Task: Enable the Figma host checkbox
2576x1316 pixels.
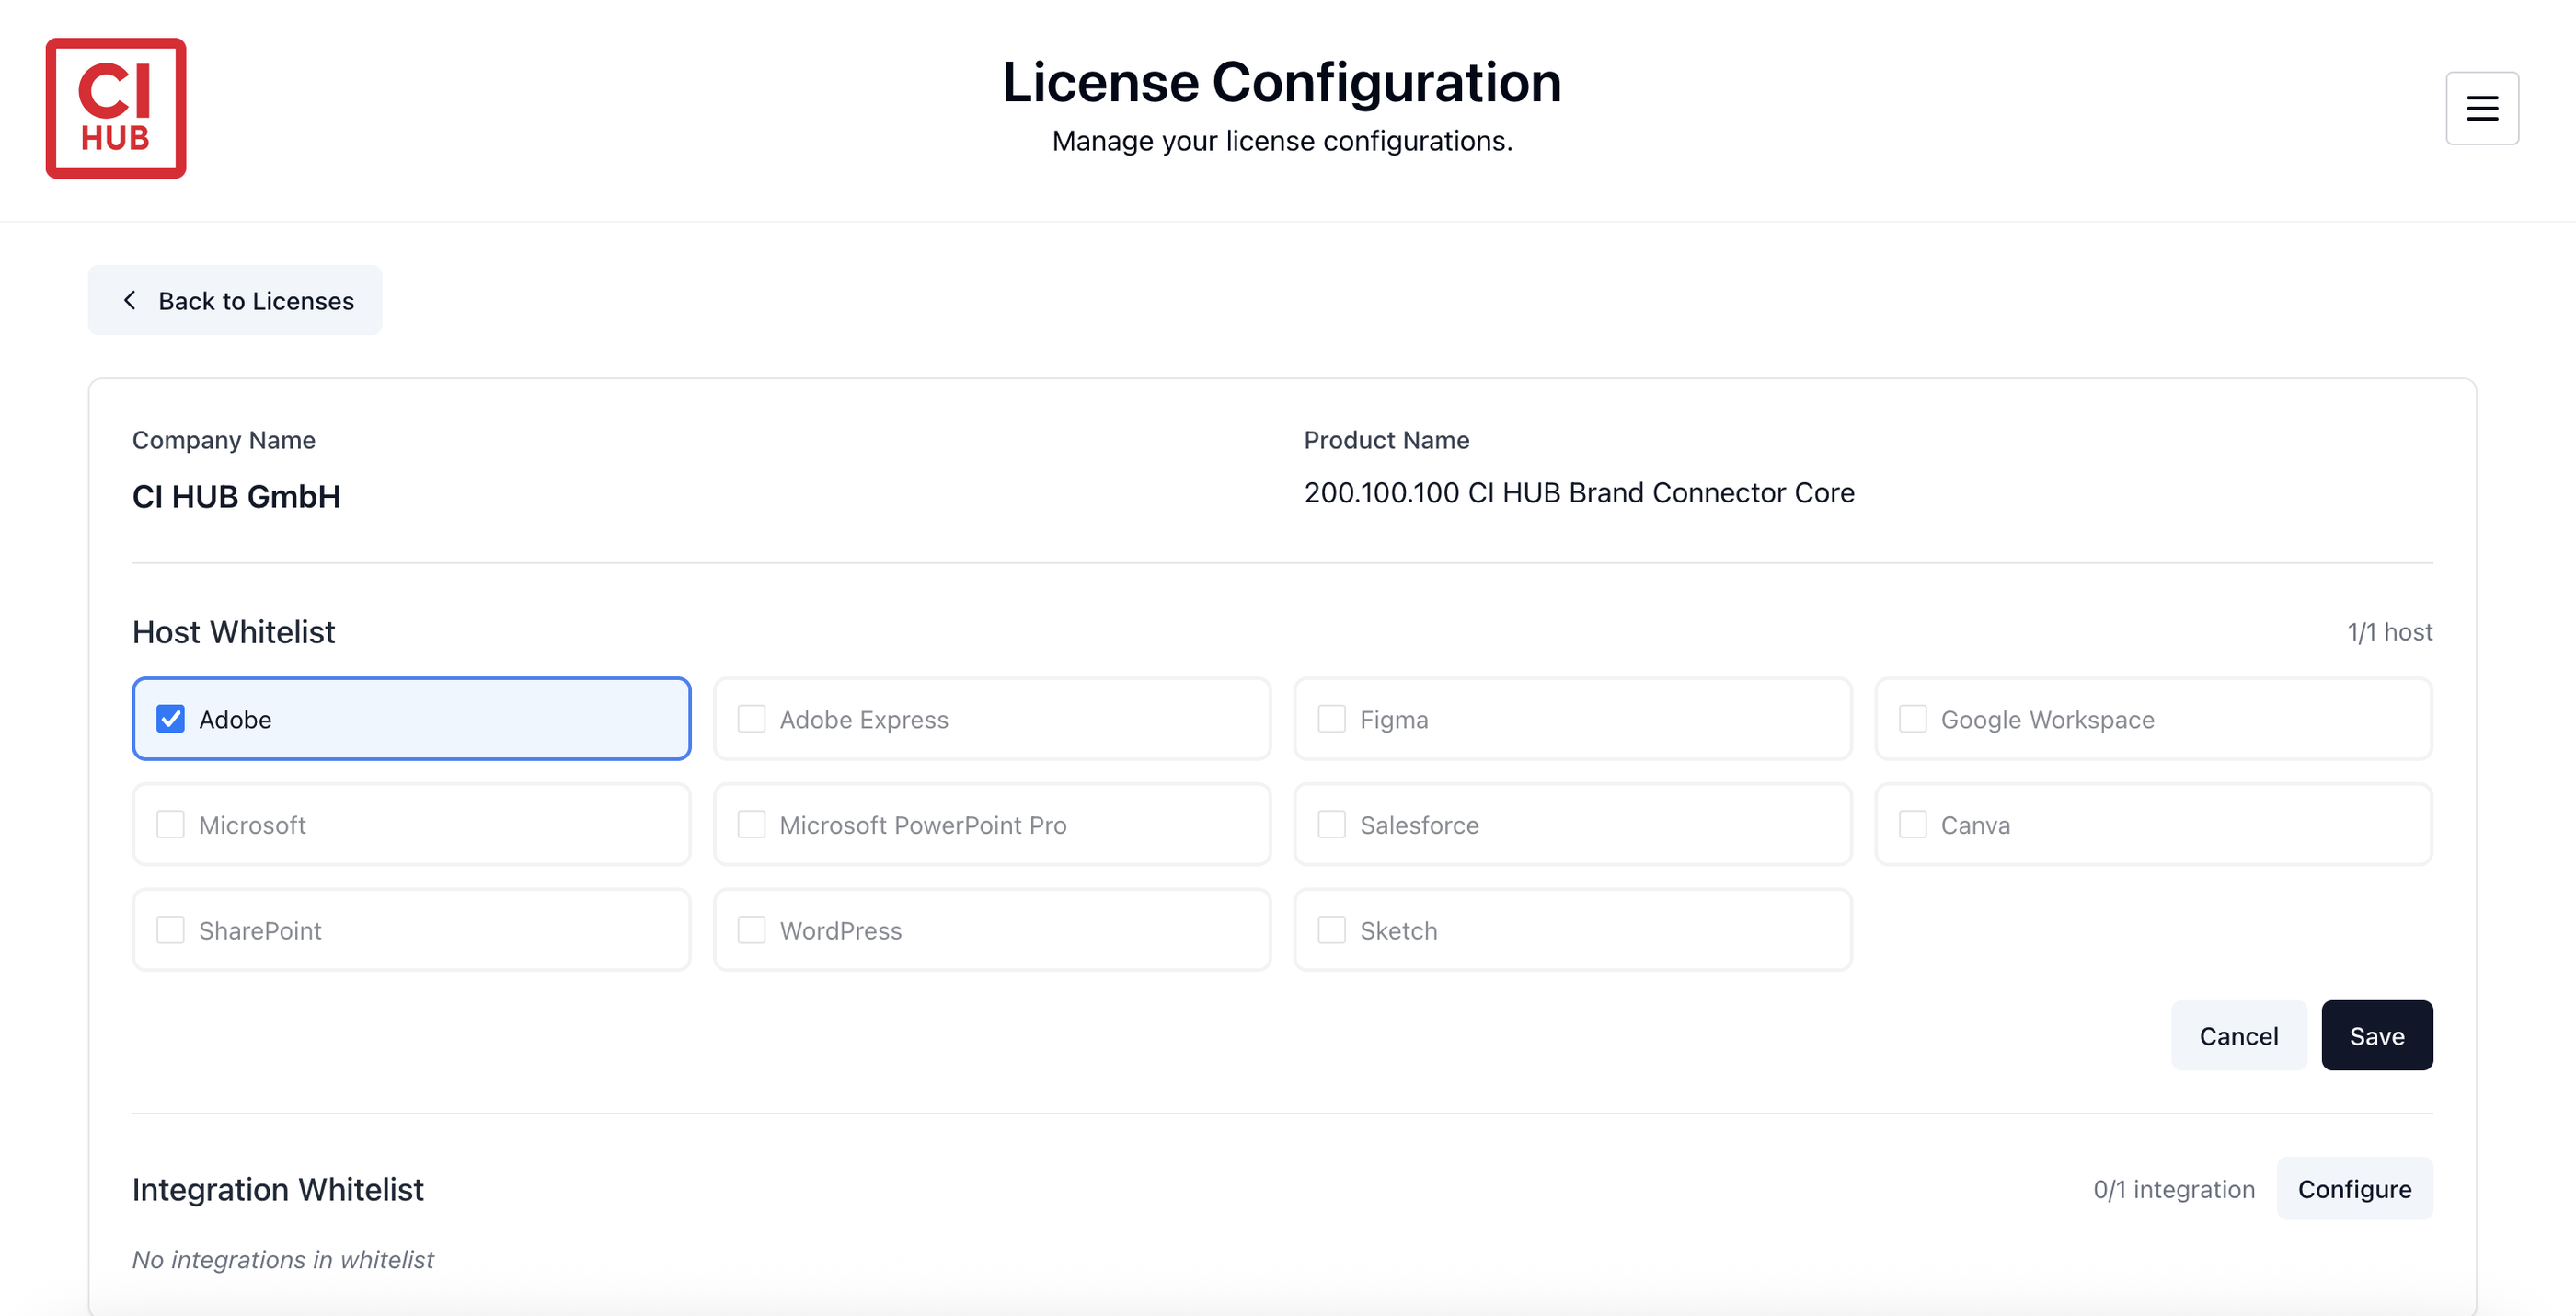Action: pyautogui.click(x=1331, y=719)
